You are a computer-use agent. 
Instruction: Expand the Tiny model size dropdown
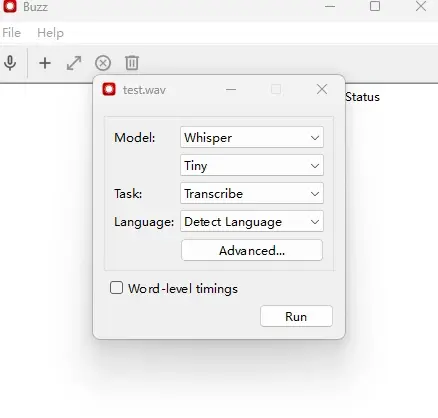(252, 165)
